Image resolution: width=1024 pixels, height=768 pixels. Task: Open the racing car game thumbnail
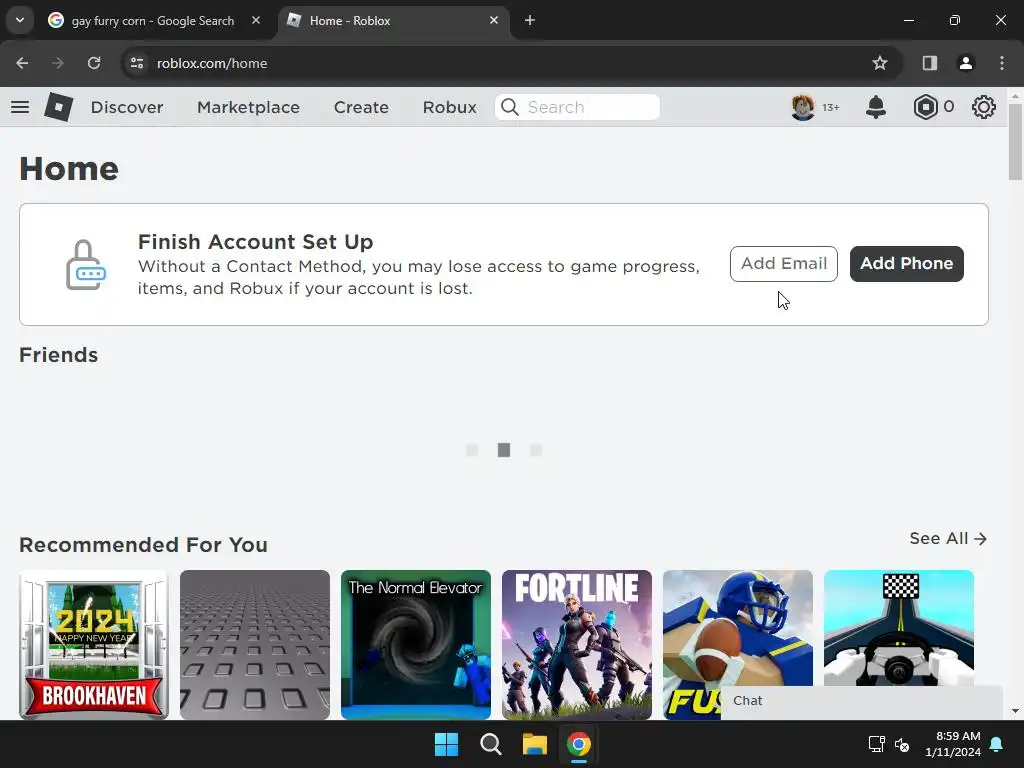[899, 627]
